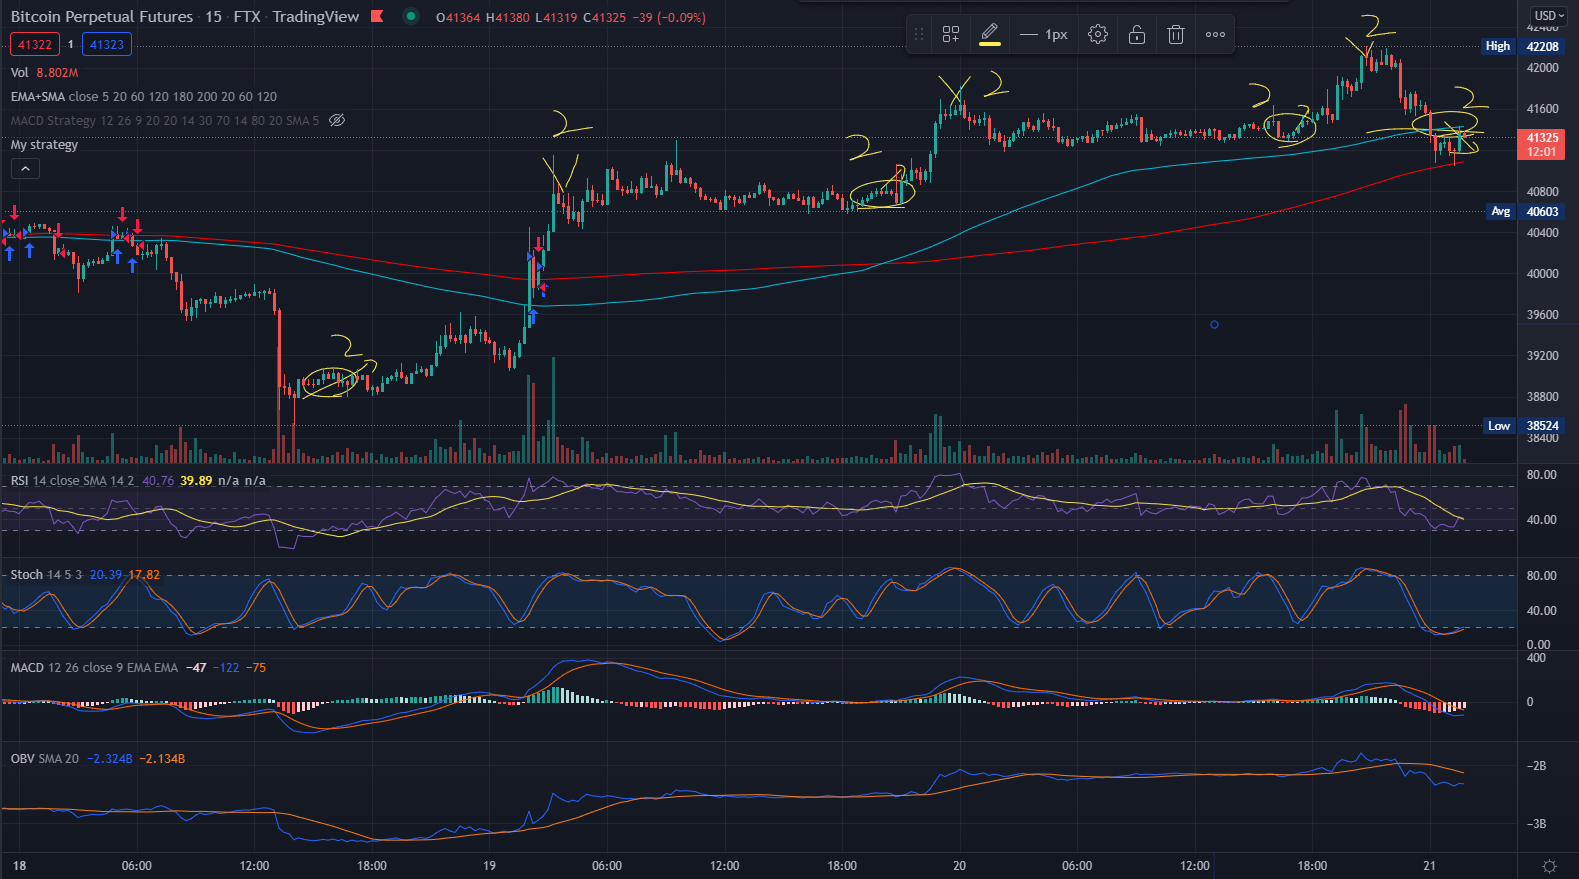Delete the selected drawing with trash icon
Image resolution: width=1579 pixels, height=879 pixels.
(1176, 35)
